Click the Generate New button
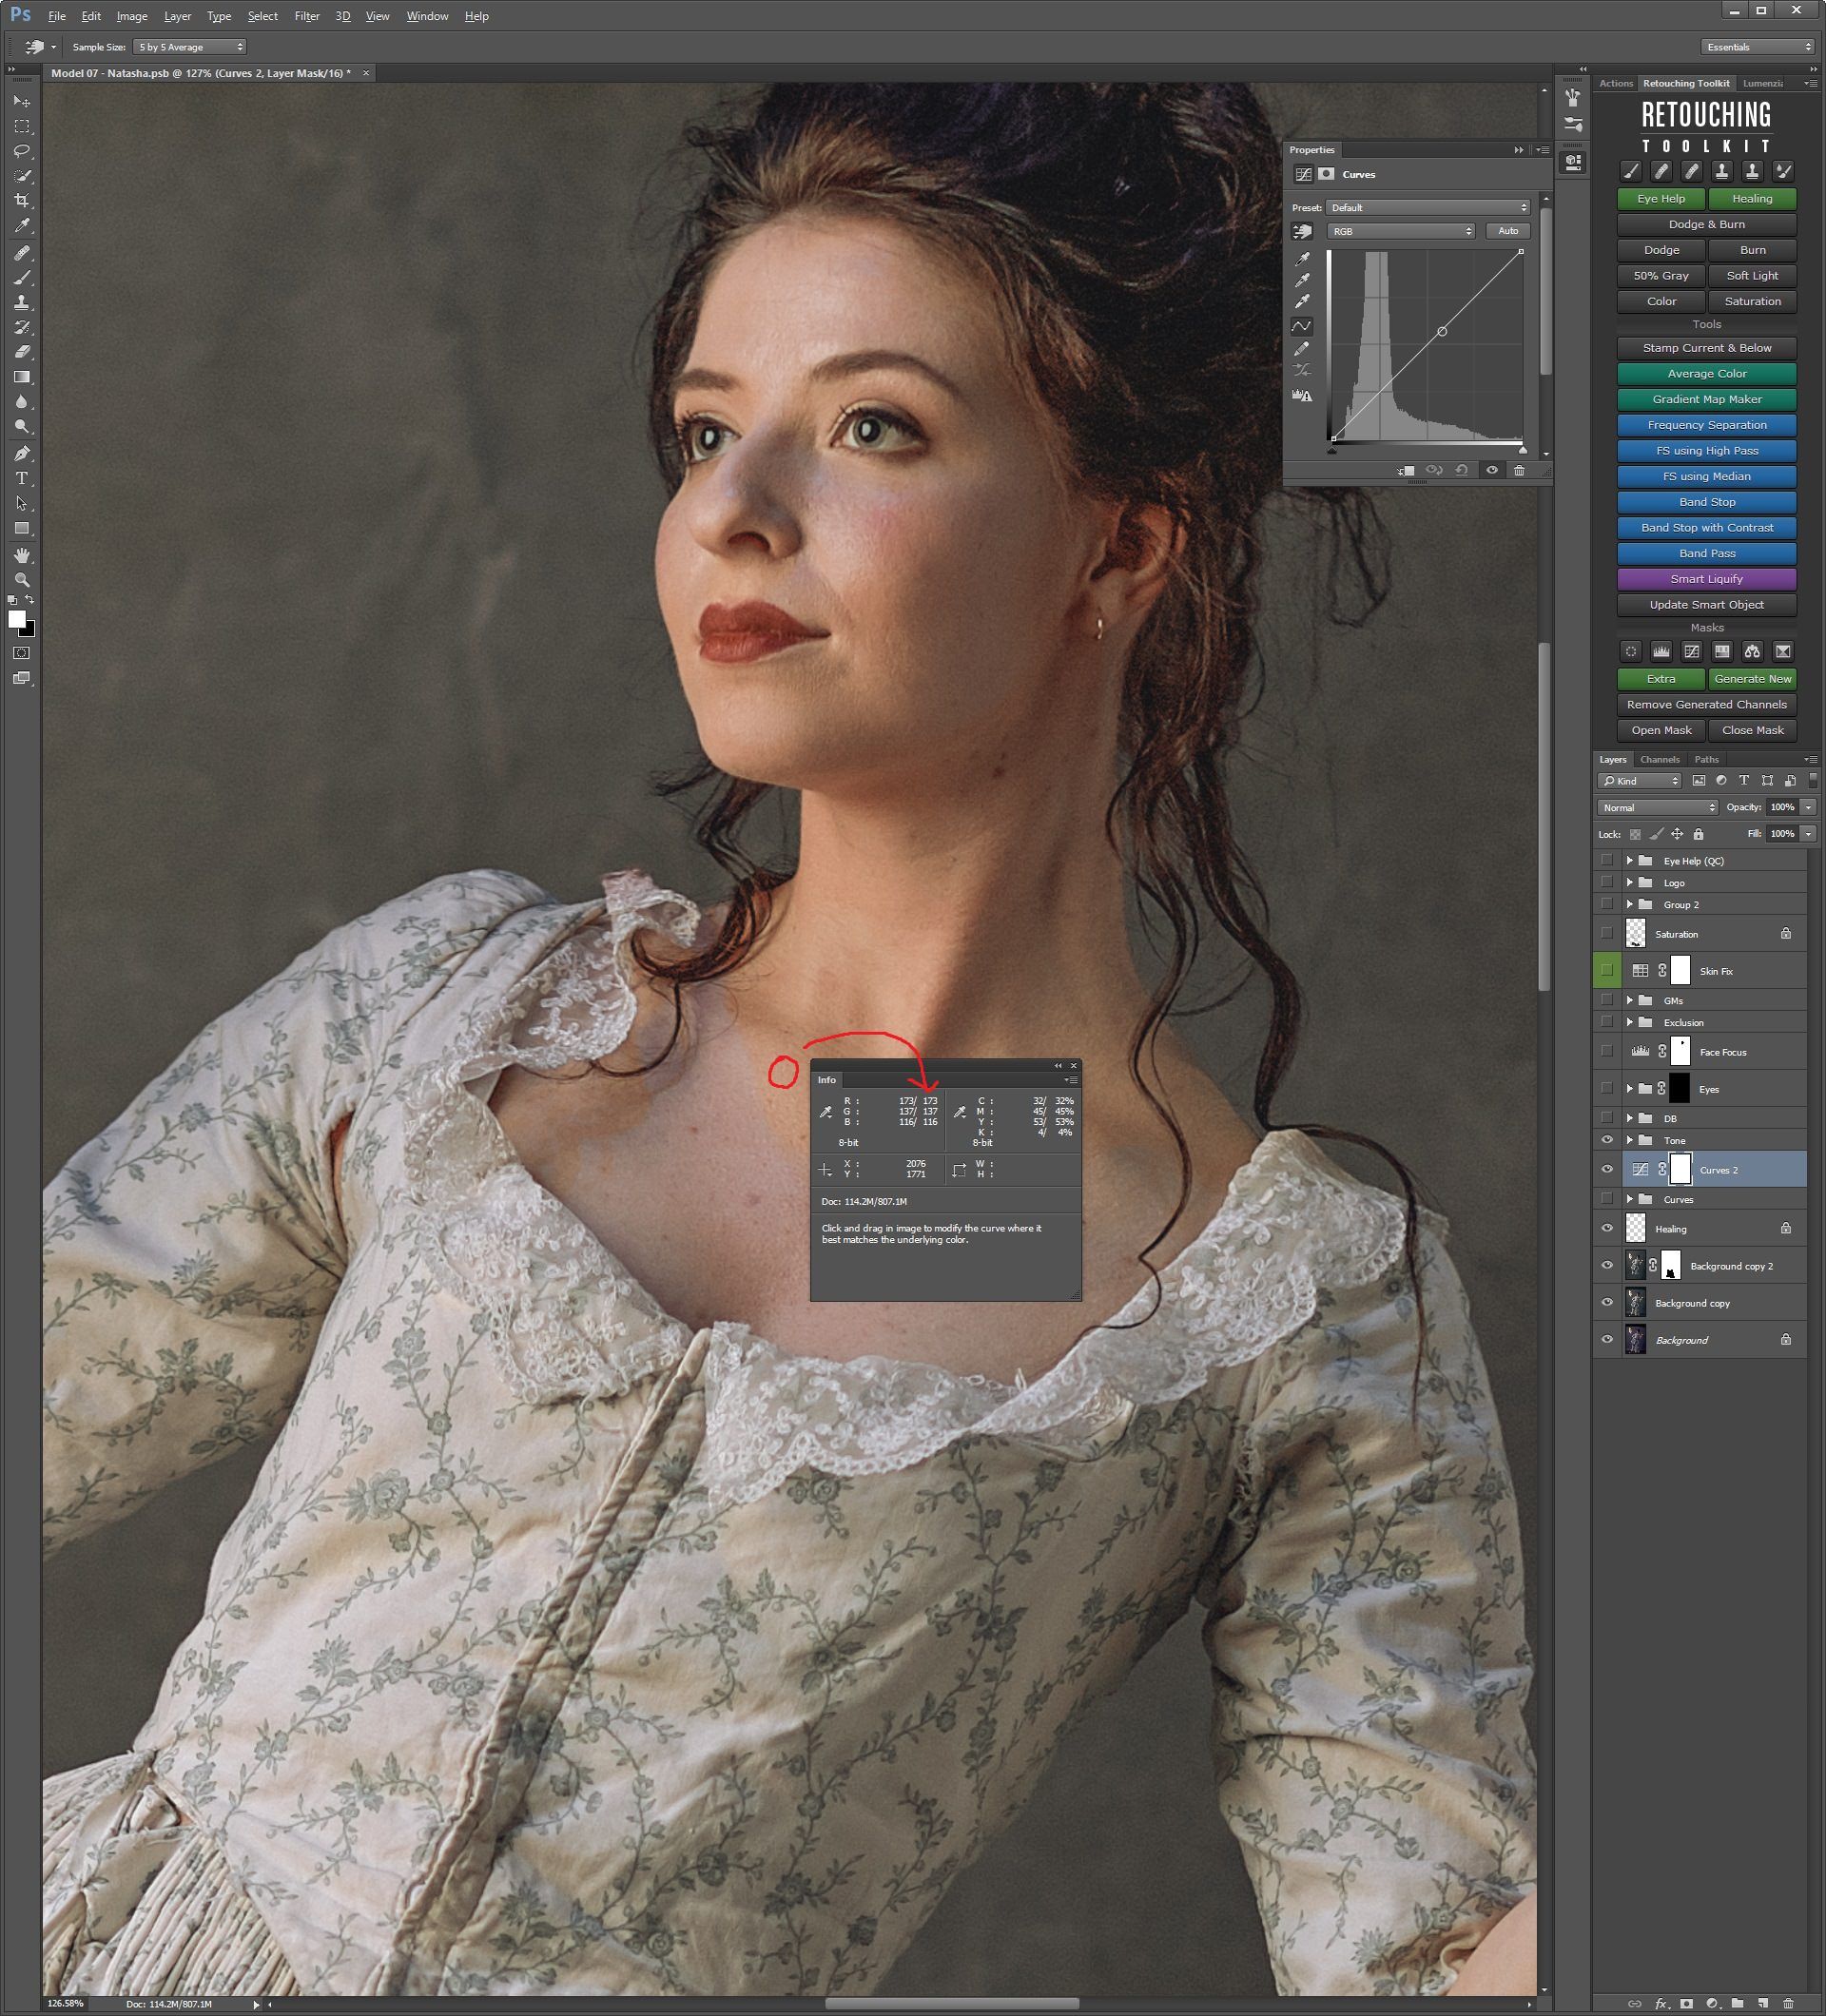Image resolution: width=1826 pixels, height=2016 pixels. (1752, 679)
